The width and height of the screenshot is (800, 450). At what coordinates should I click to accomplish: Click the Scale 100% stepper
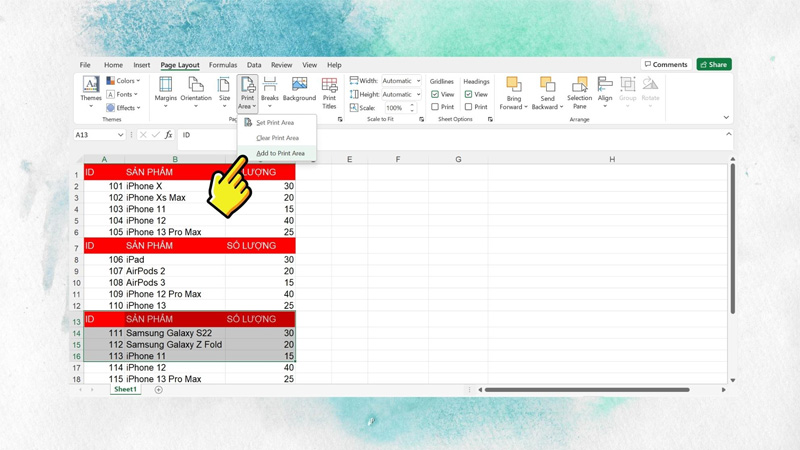coord(412,108)
